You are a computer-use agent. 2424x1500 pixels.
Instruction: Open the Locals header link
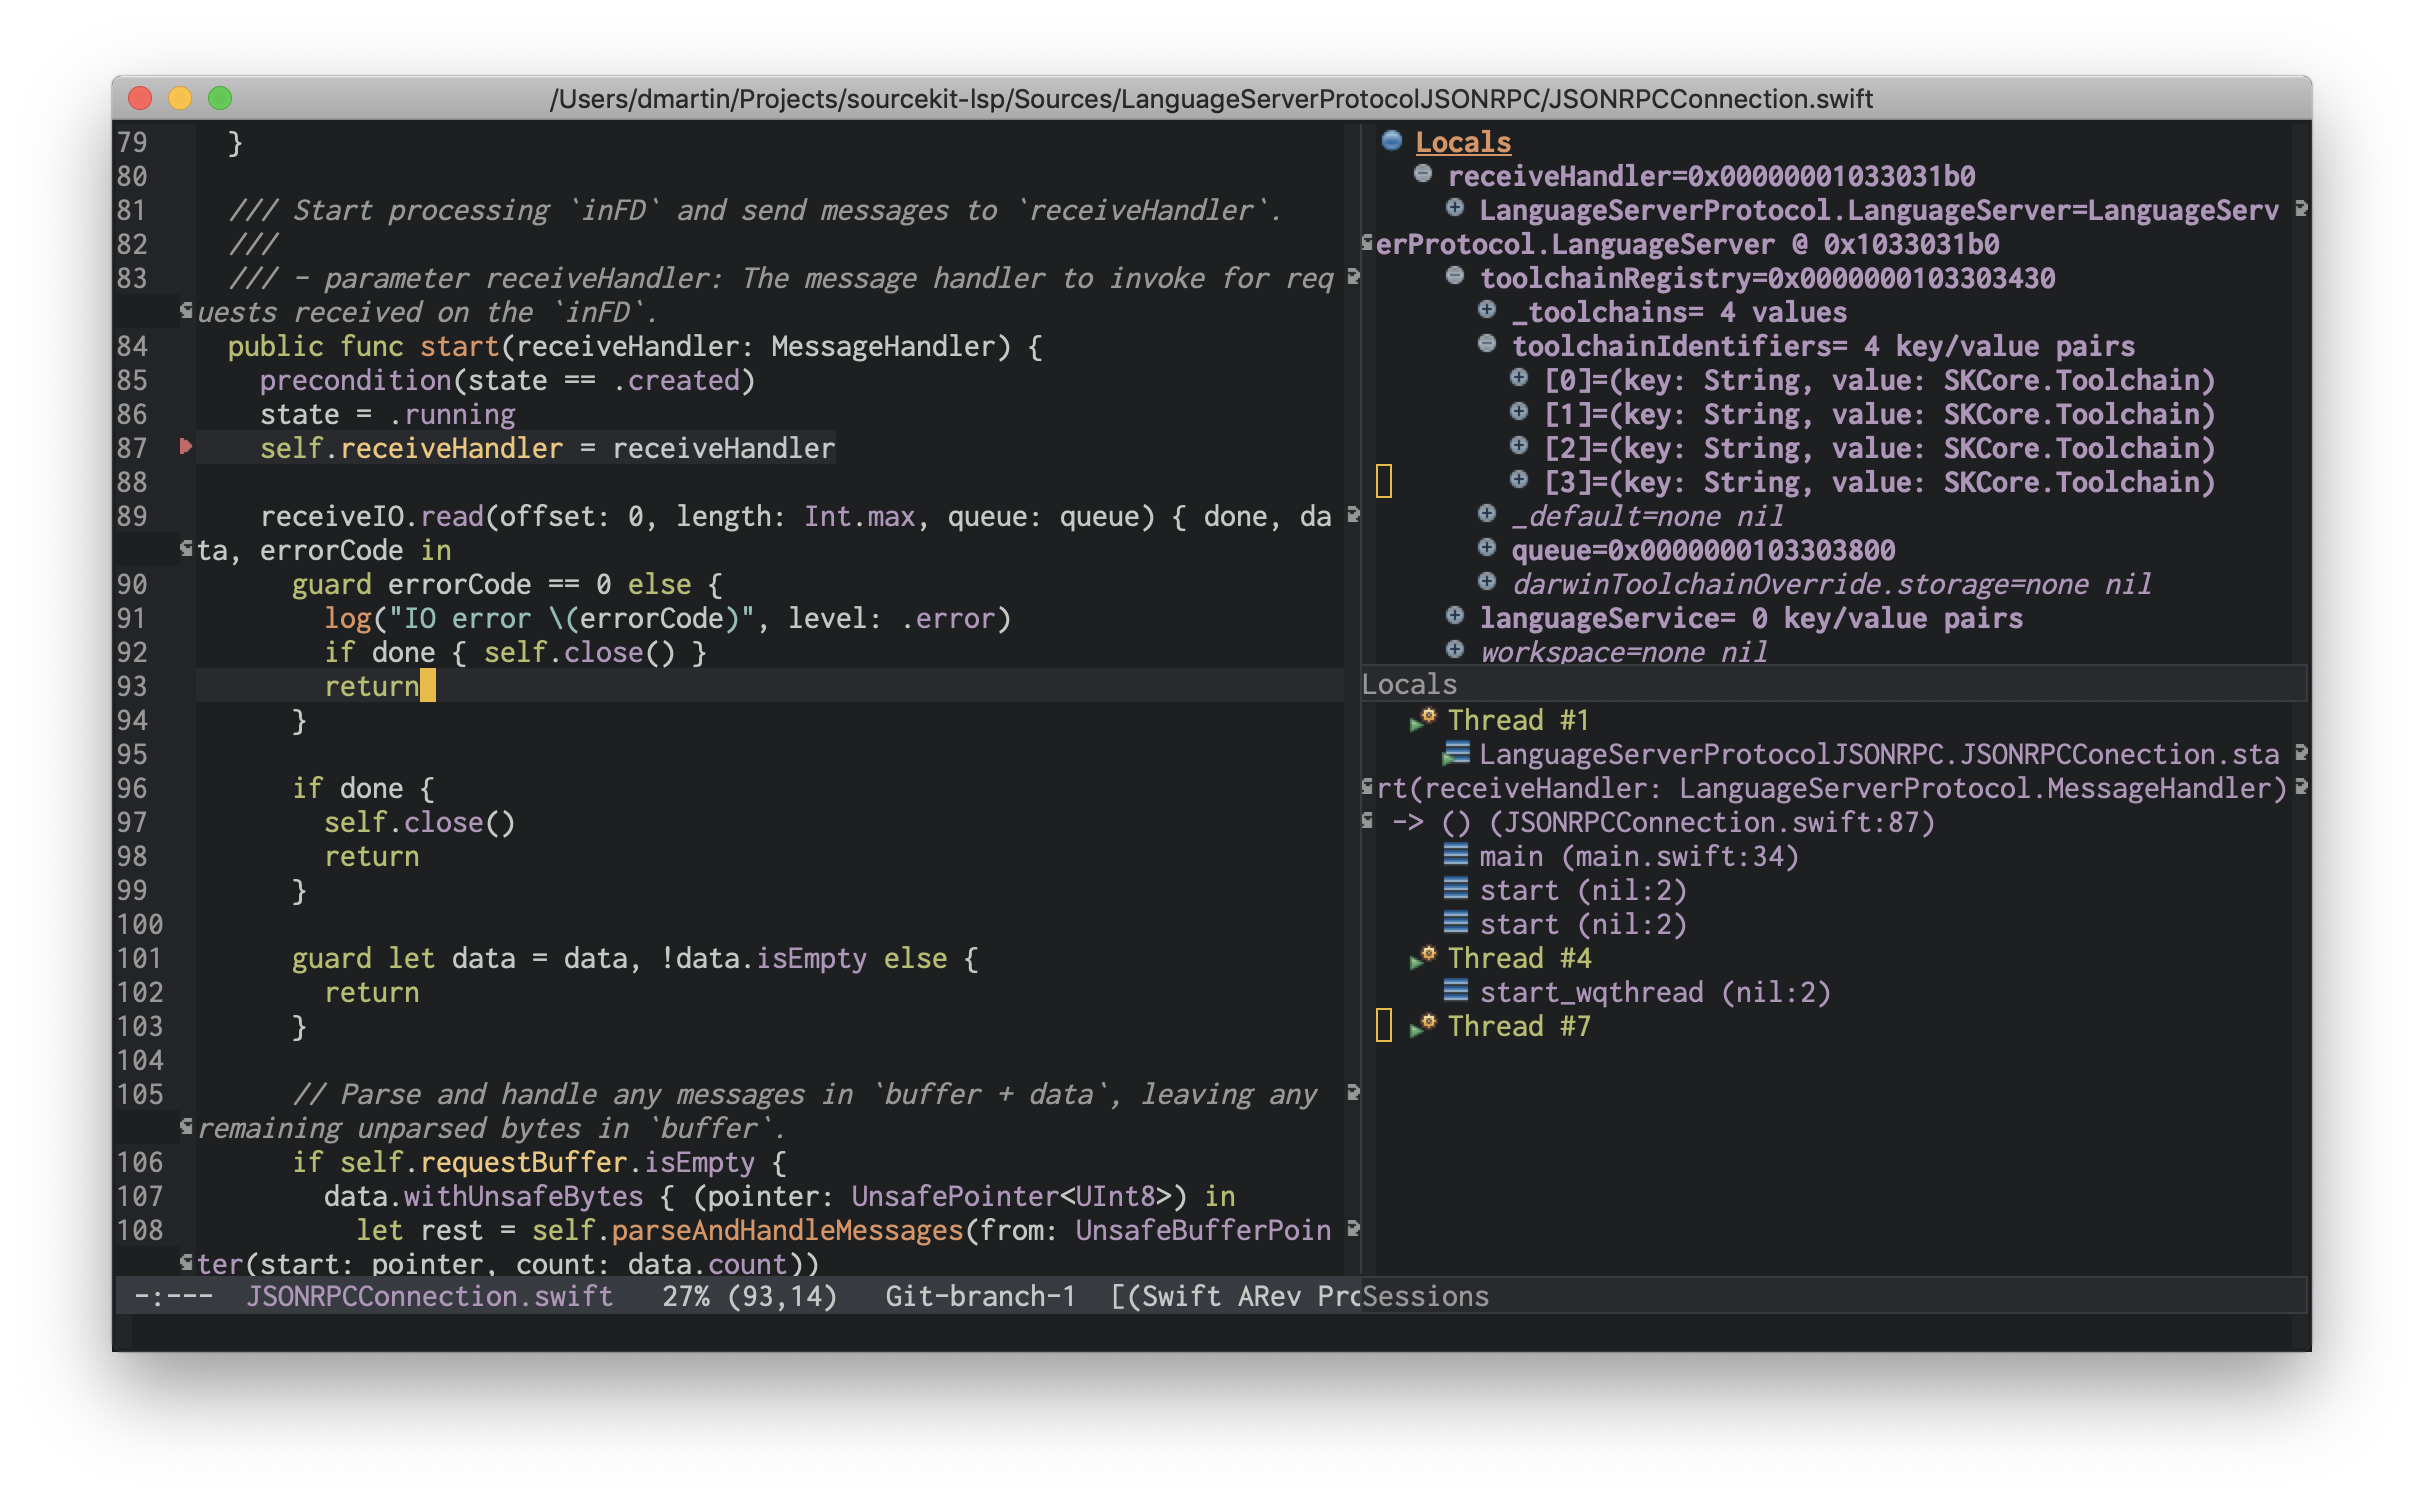(x=1462, y=142)
